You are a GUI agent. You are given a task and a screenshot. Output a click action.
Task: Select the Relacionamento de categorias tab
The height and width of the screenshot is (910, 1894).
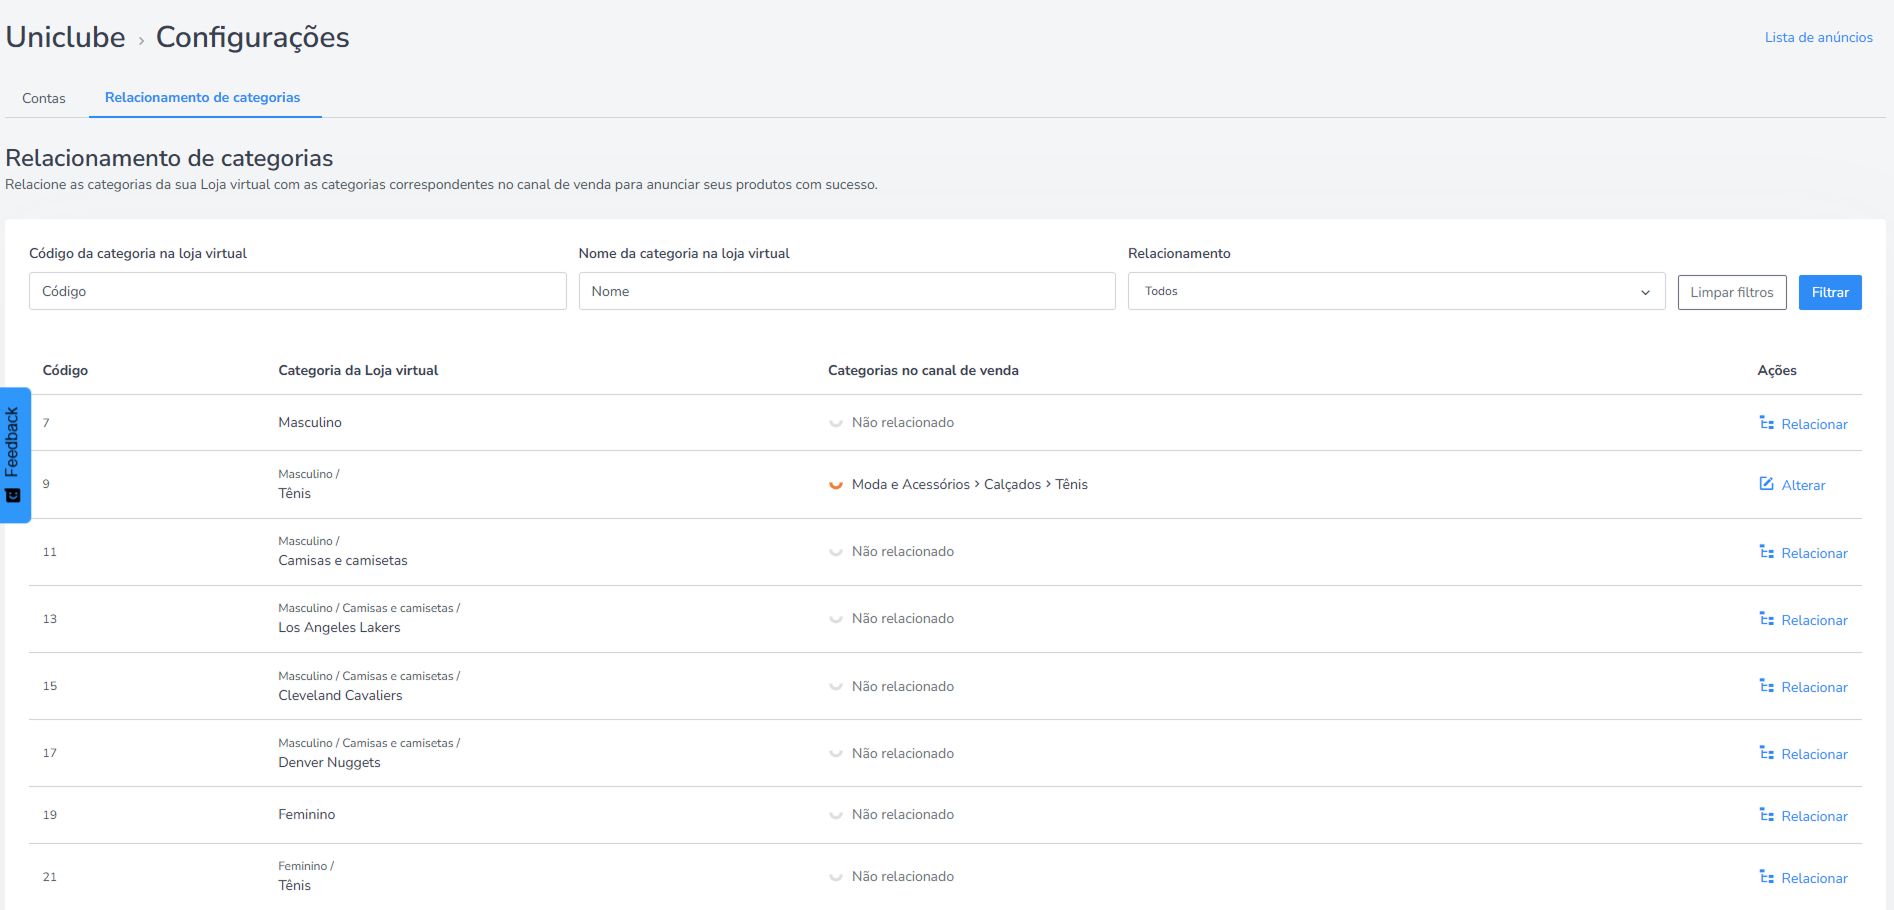point(202,98)
